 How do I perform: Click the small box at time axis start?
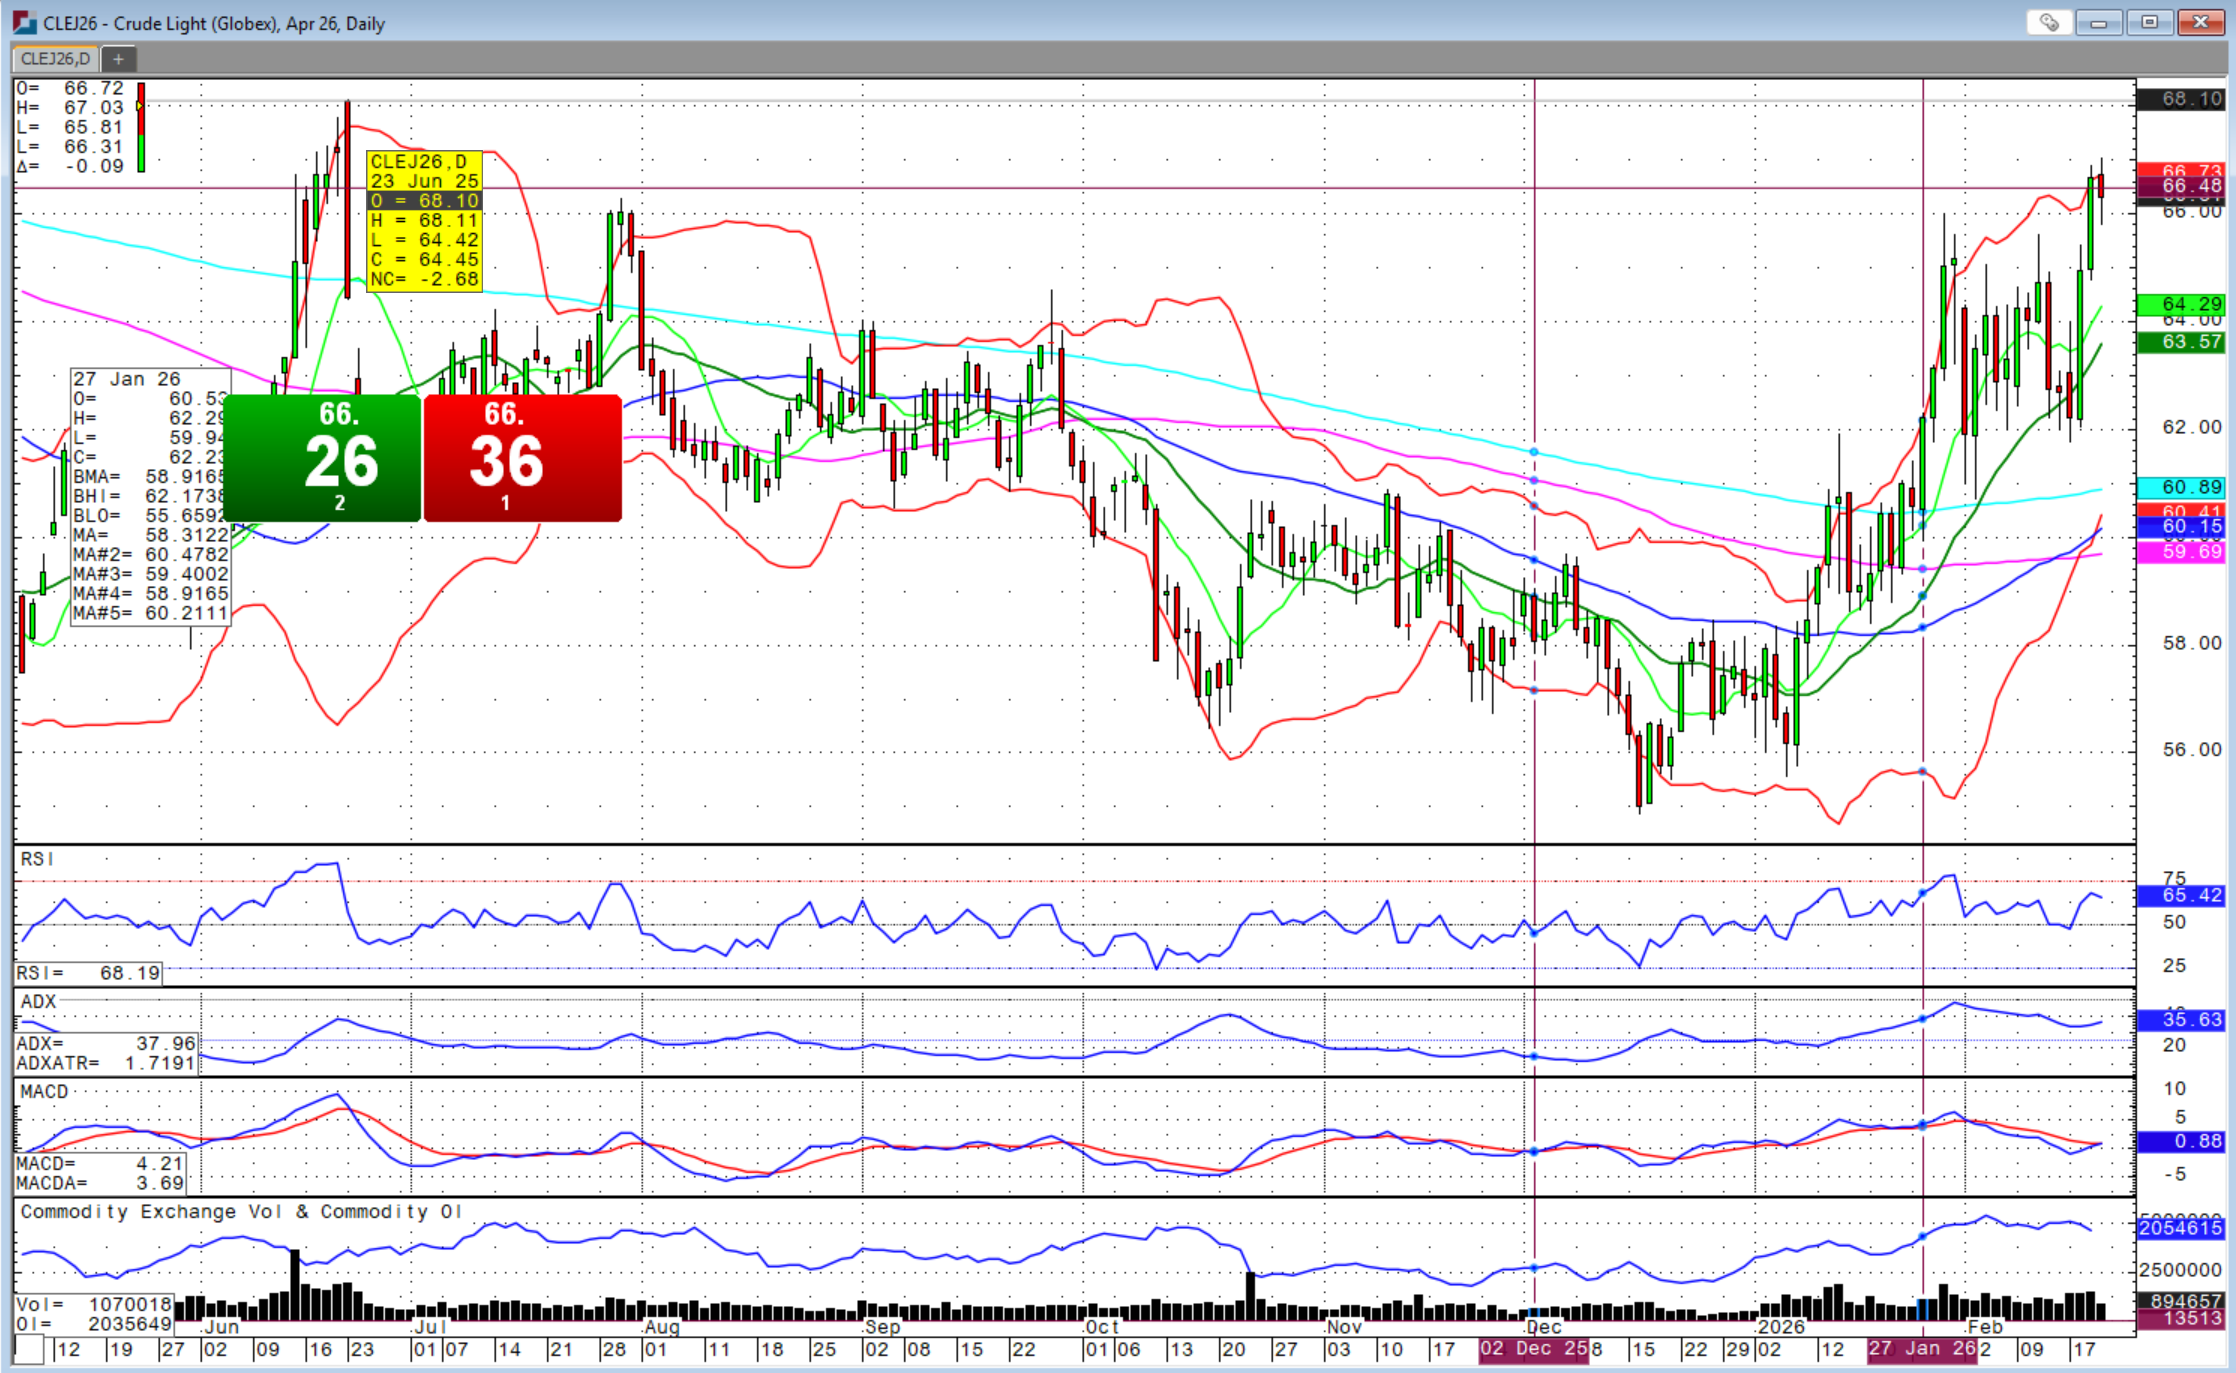(29, 1350)
